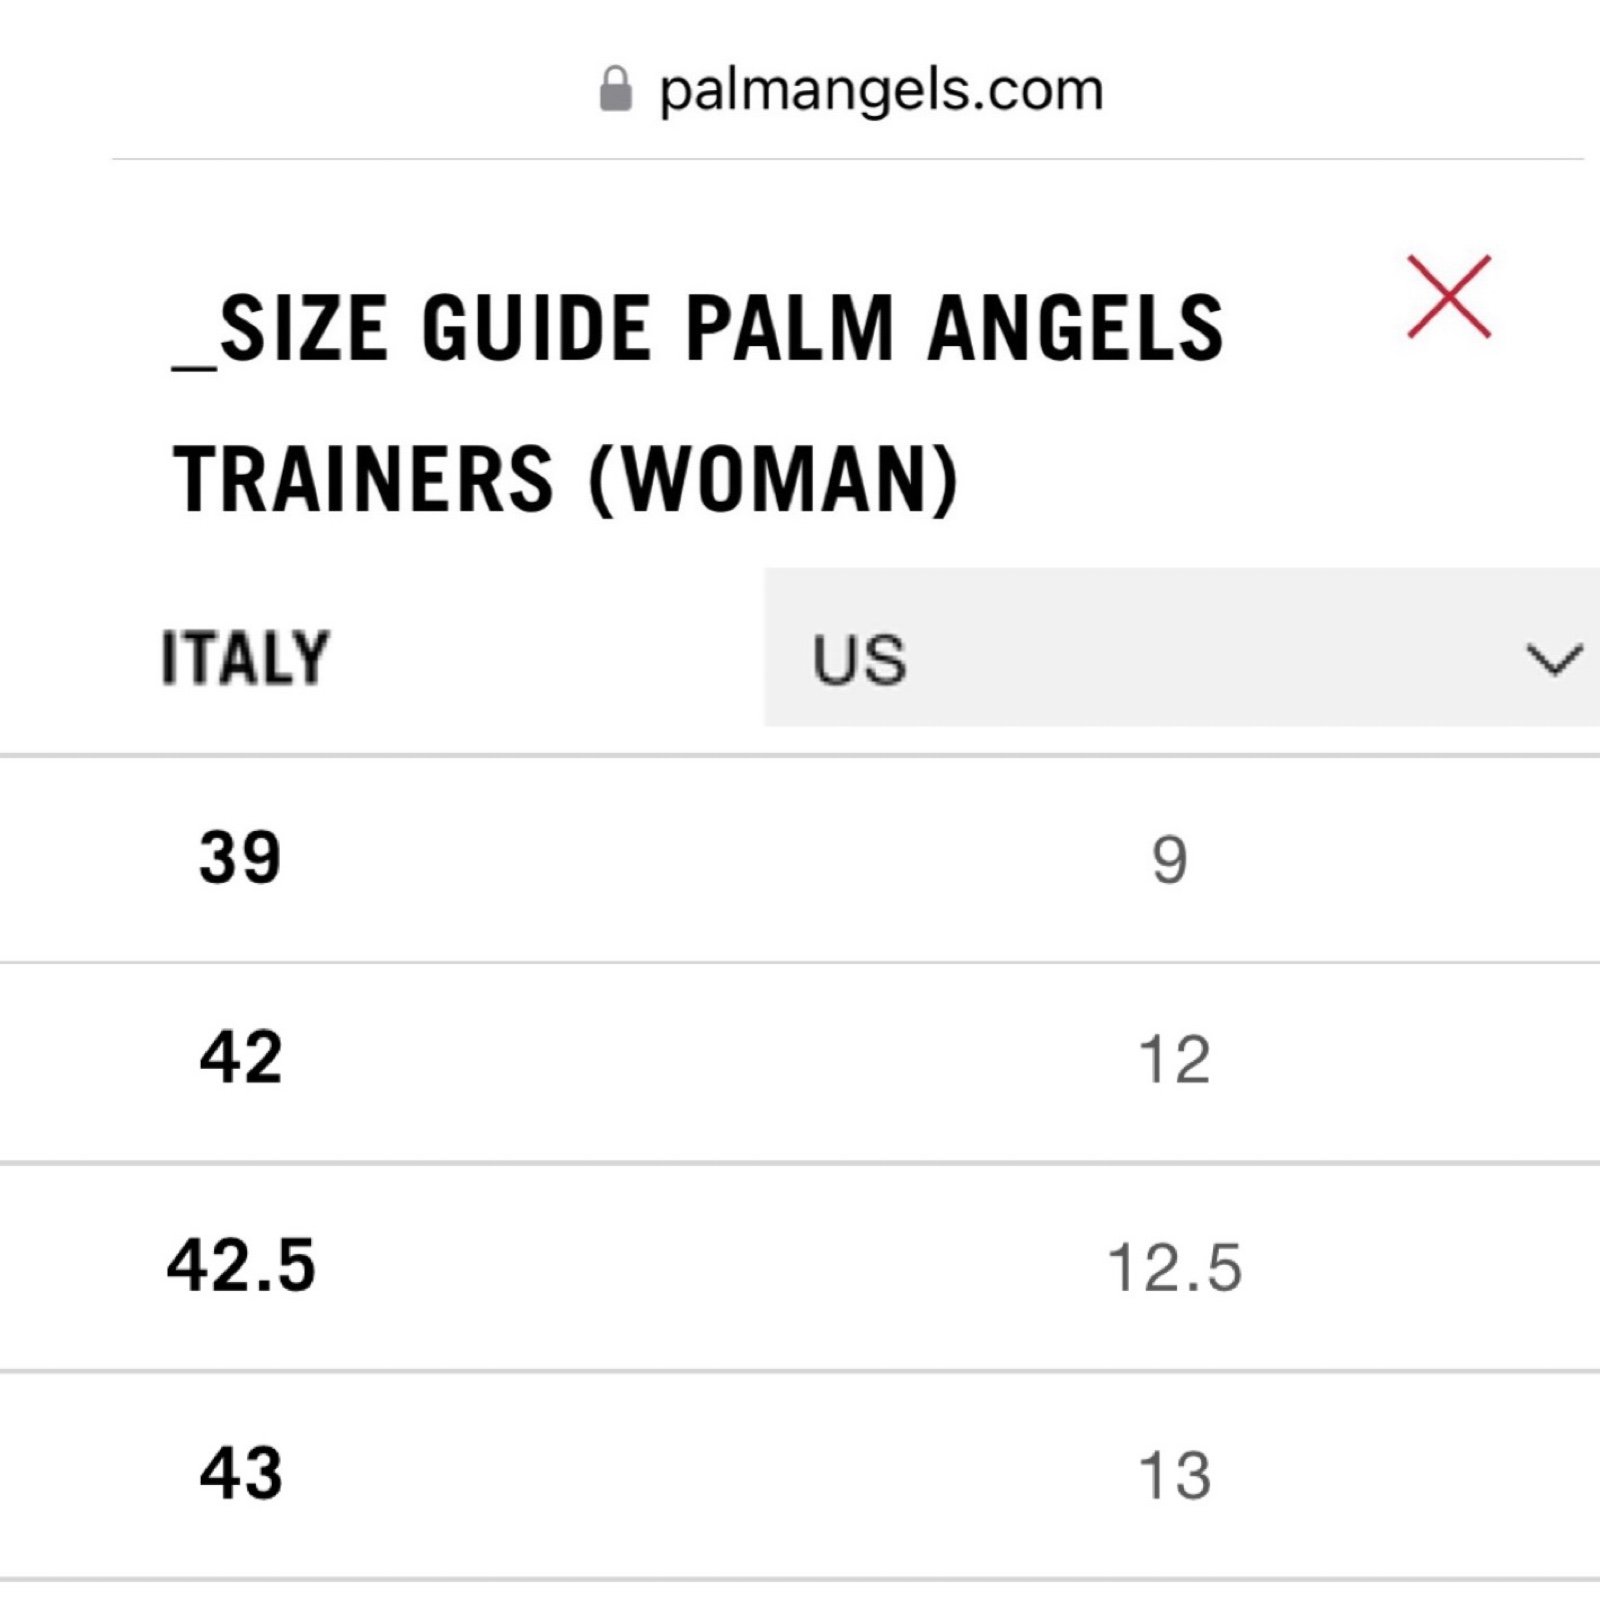Click US size 13 value
The height and width of the screenshot is (1600, 1600).
(x=1175, y=1475)
